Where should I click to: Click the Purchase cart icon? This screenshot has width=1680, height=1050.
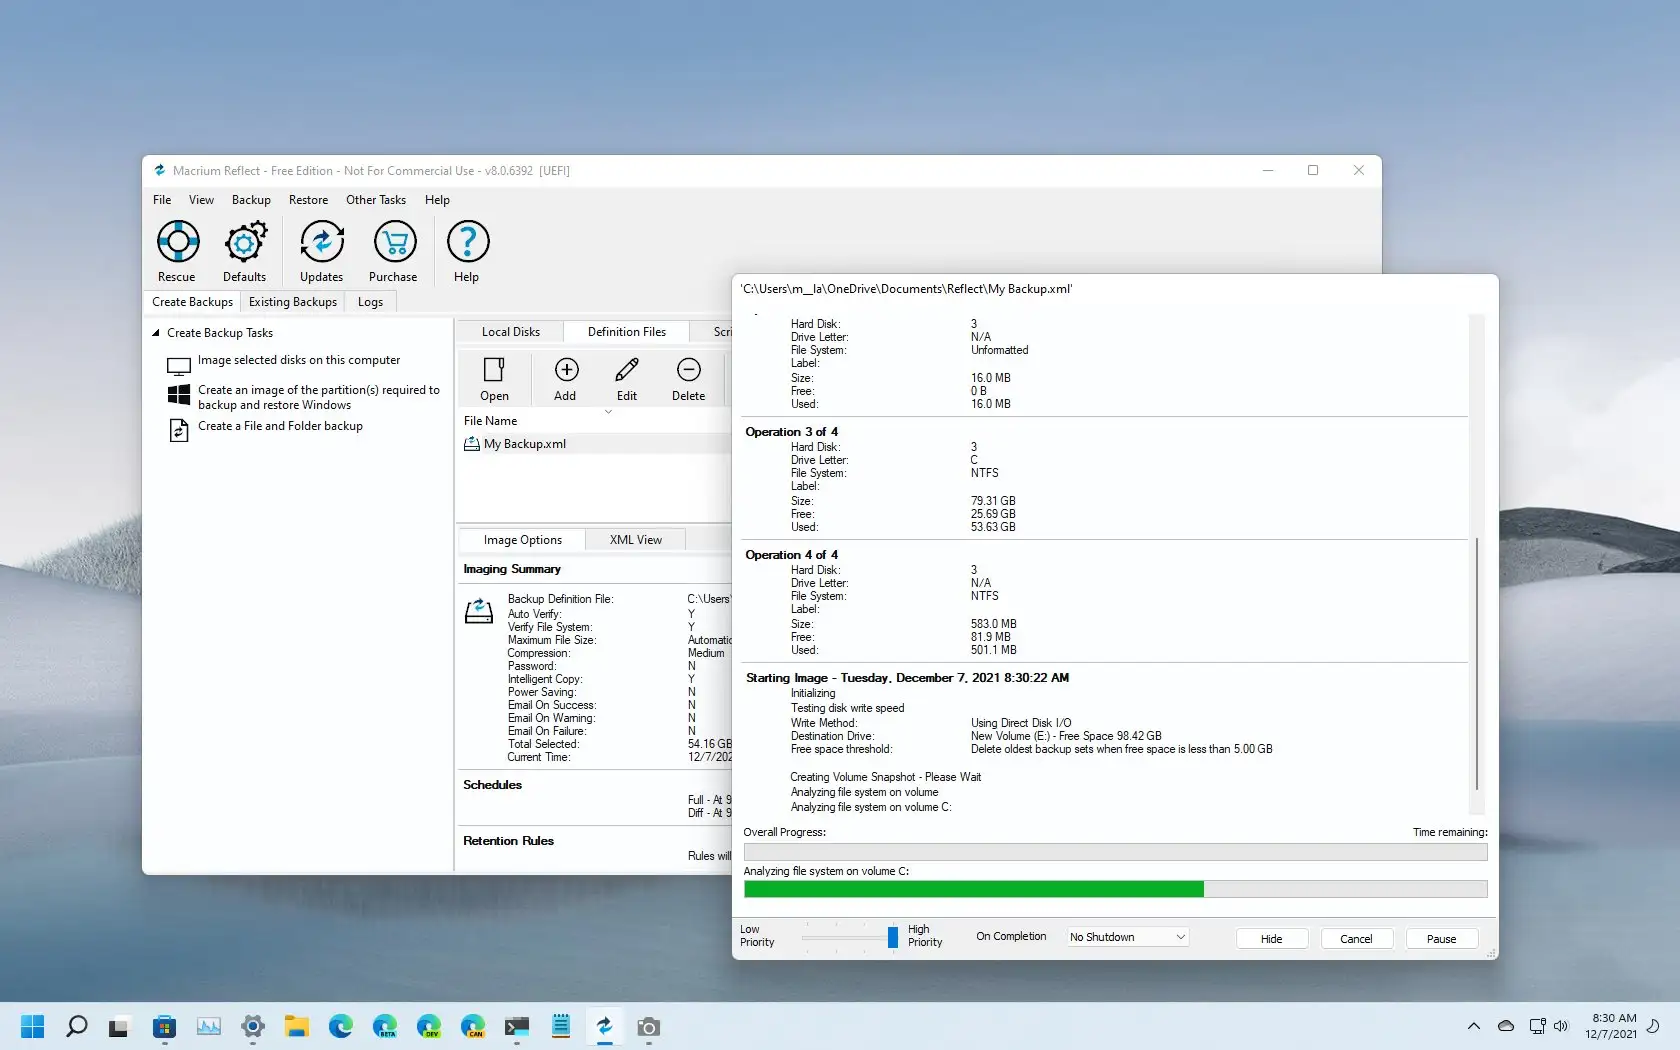click(394, 242)
